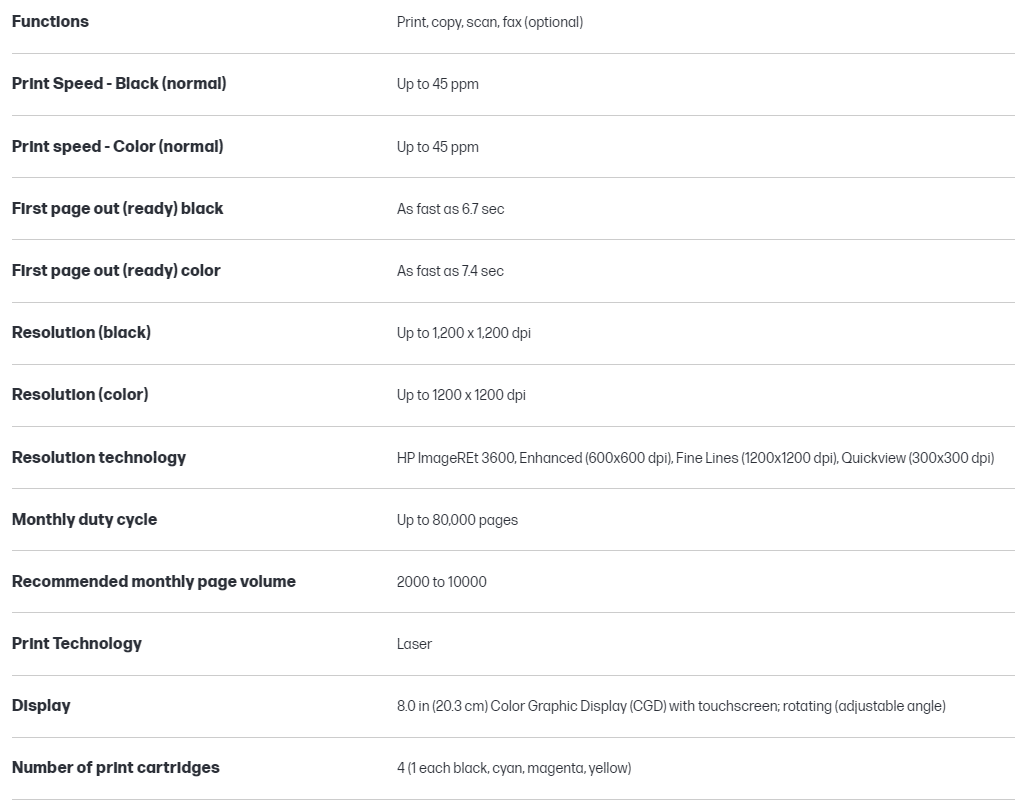Click the First page out (ready) black label
This screenshot has height=802, width=1026.
coord(117,209)
